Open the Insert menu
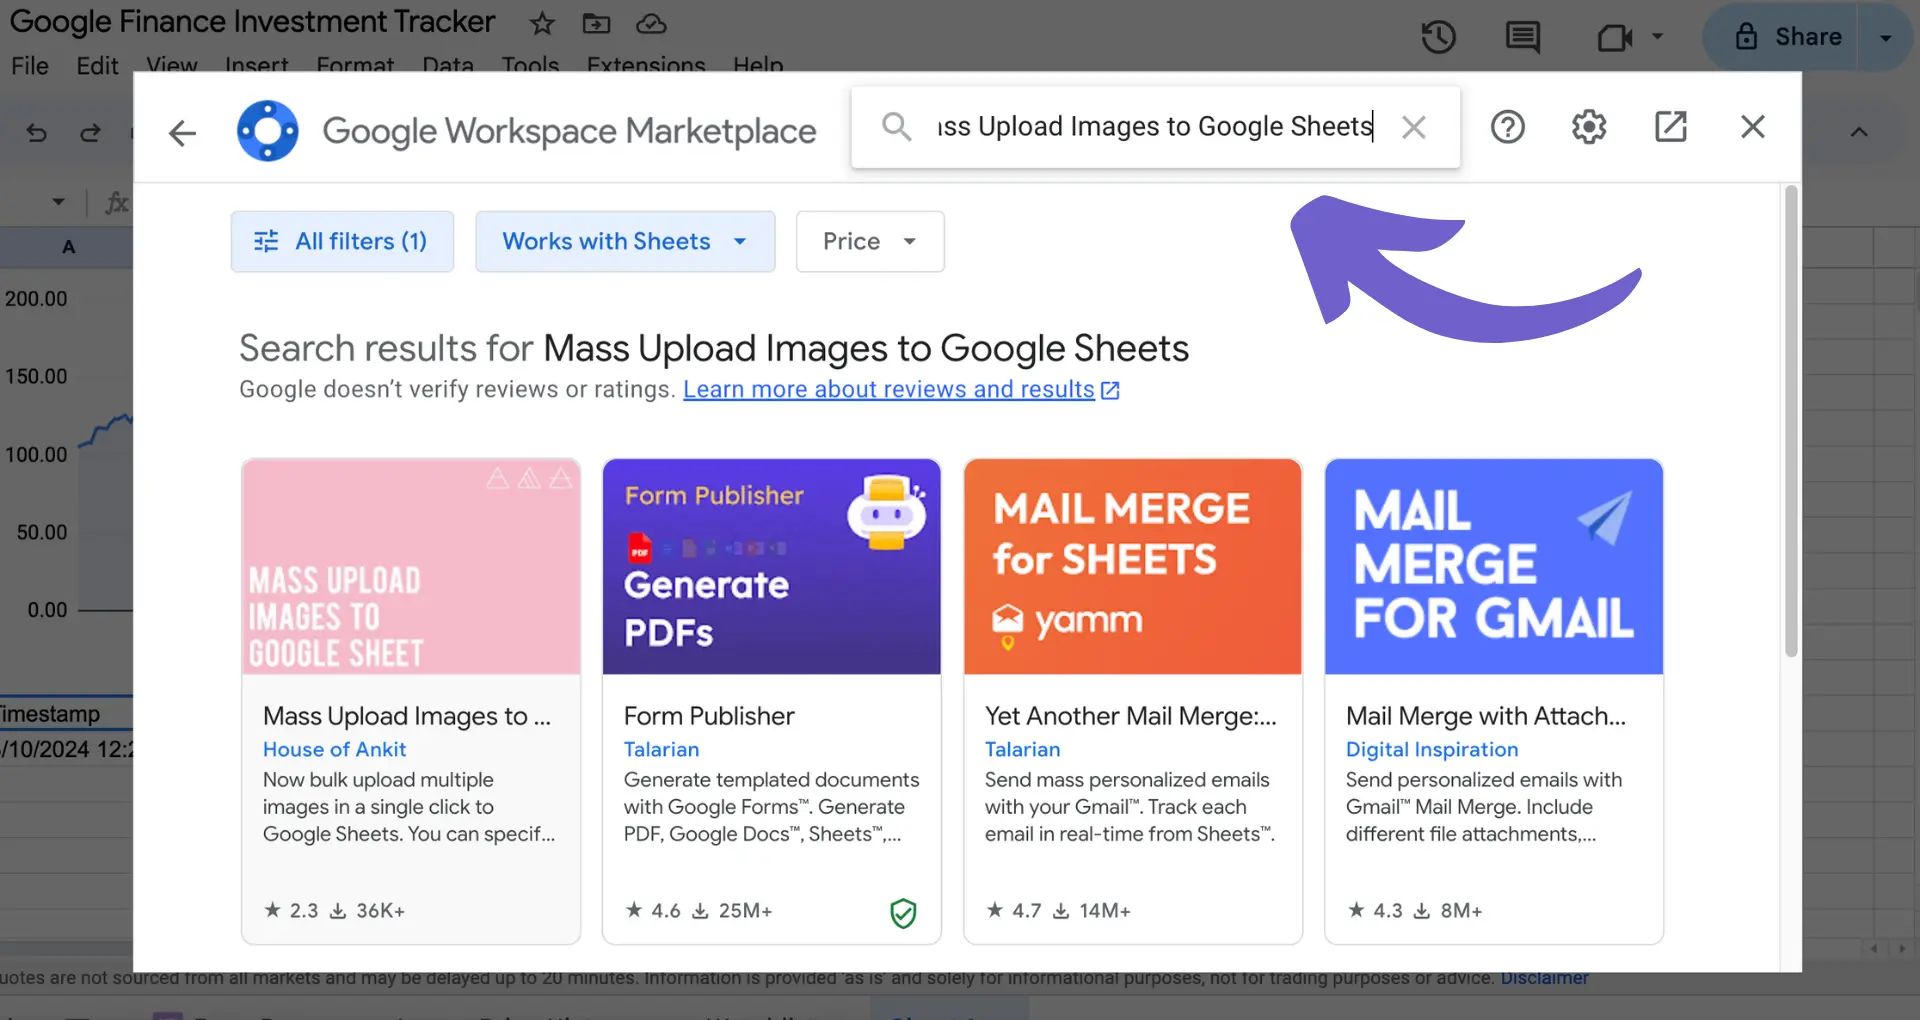Screen dimensions: 1920x1020 256,66
